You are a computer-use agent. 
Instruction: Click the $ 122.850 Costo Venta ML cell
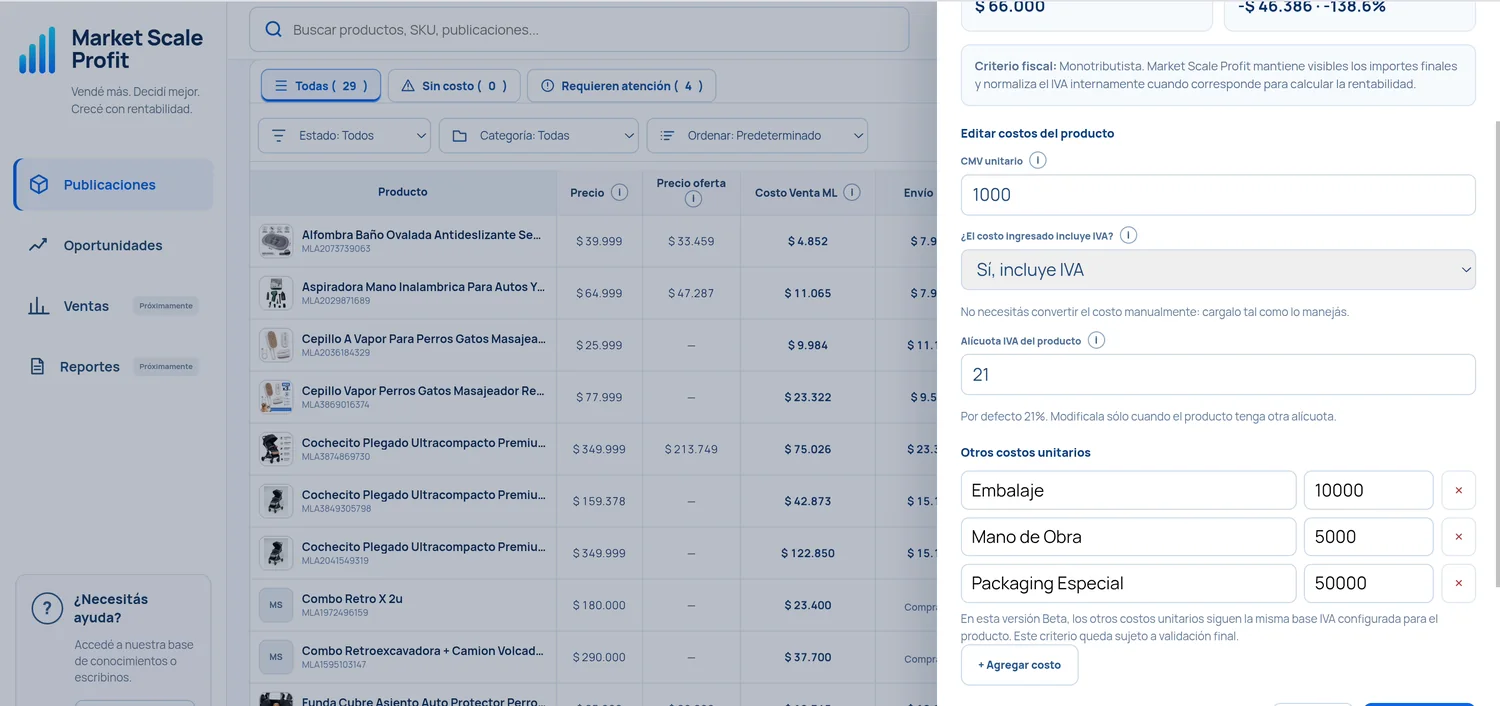coord(808,553)
